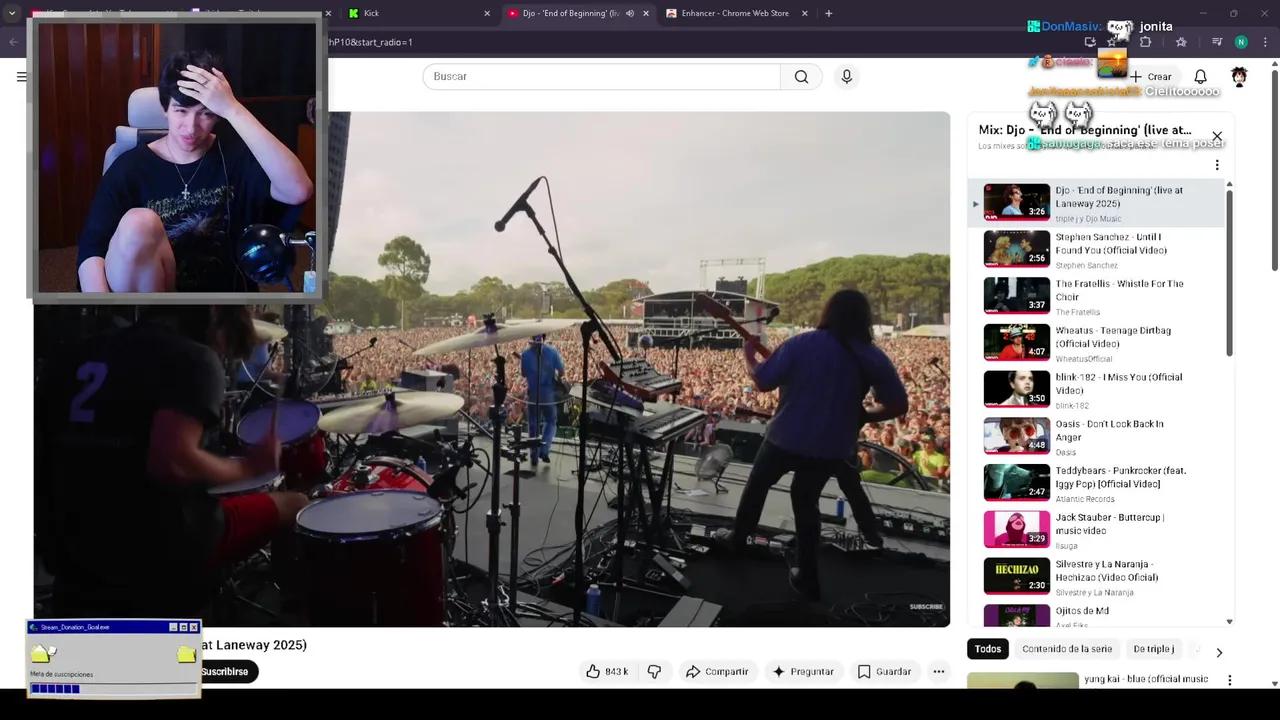1280x720 pixels.
Task: Open the tab search dropdown in Chrome
Action: 12,13
